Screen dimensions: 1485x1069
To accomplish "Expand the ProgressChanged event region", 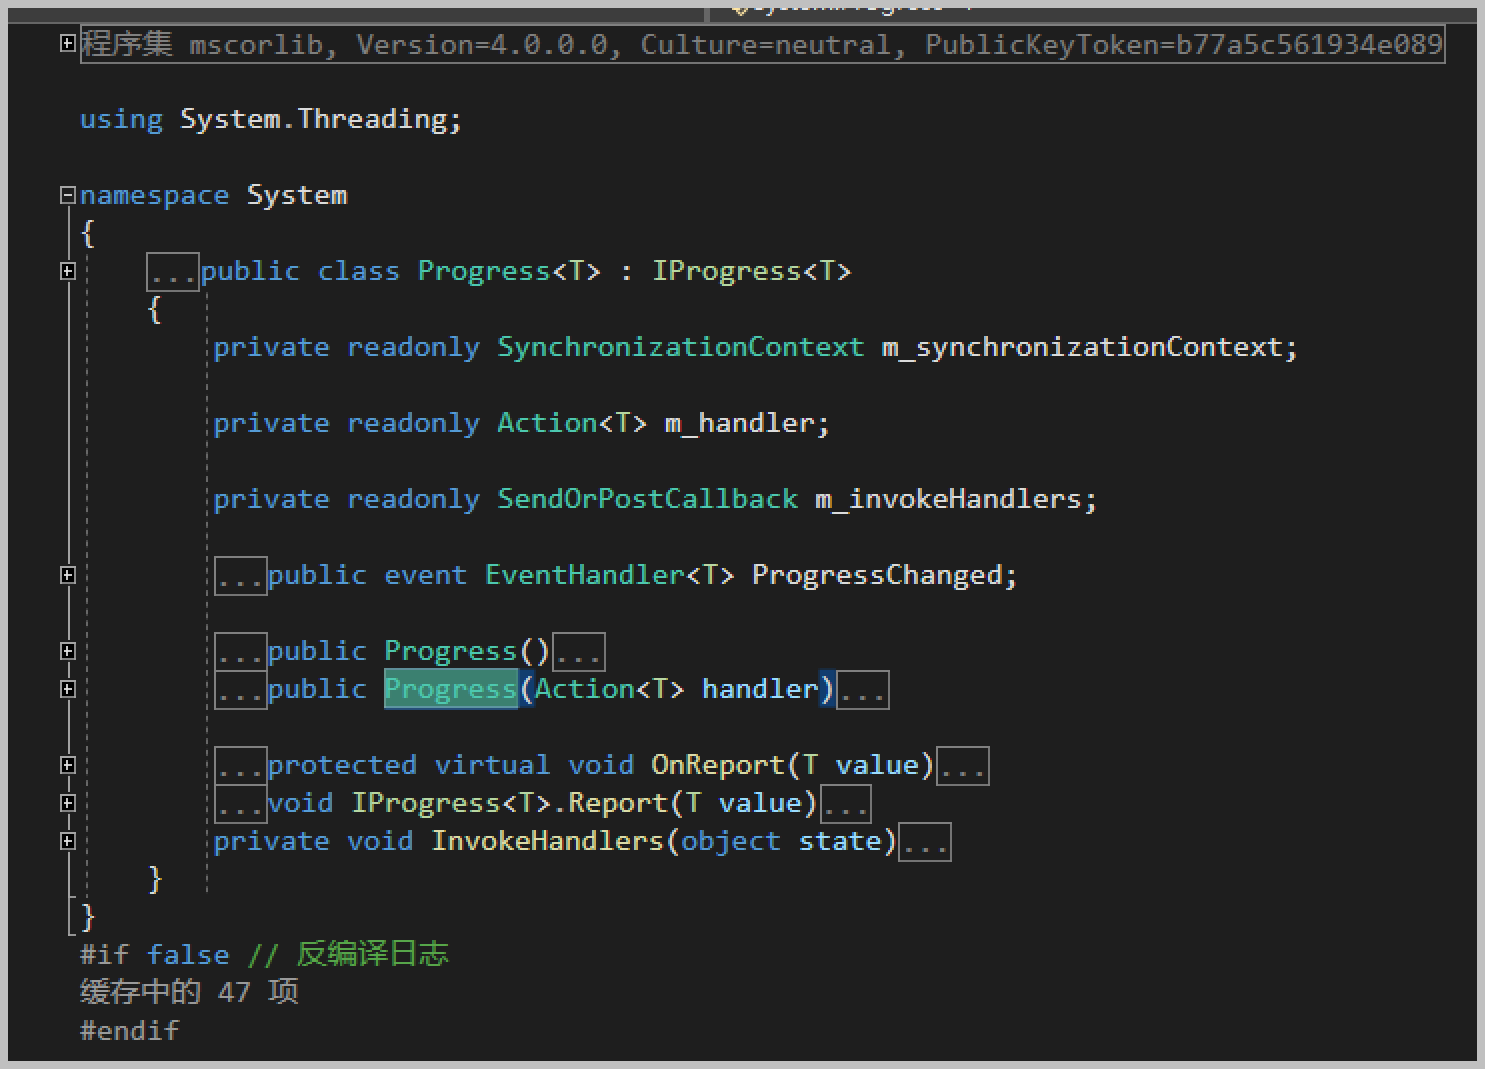I will [67, 575].
